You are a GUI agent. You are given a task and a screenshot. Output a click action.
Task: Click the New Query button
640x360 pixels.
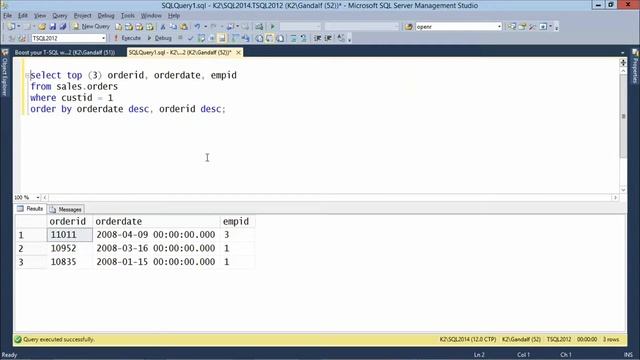(x=91, y=27)
